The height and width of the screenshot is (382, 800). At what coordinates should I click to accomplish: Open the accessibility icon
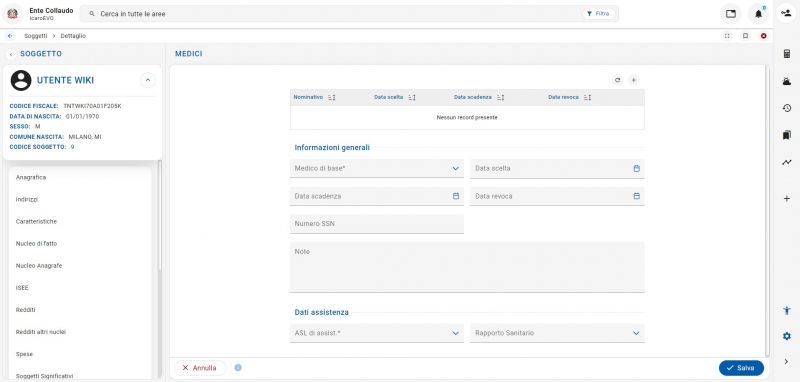[787, 310]
